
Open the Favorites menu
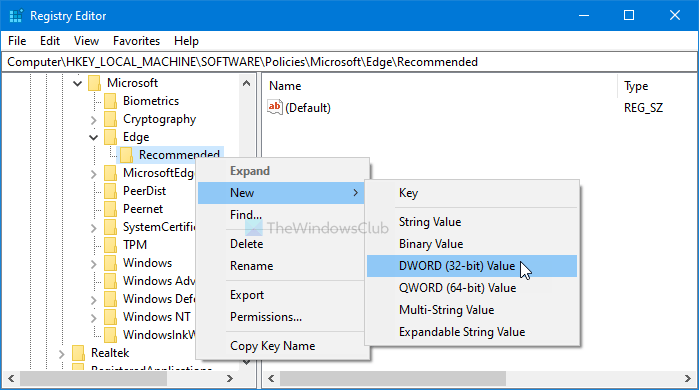click(136, 41)
